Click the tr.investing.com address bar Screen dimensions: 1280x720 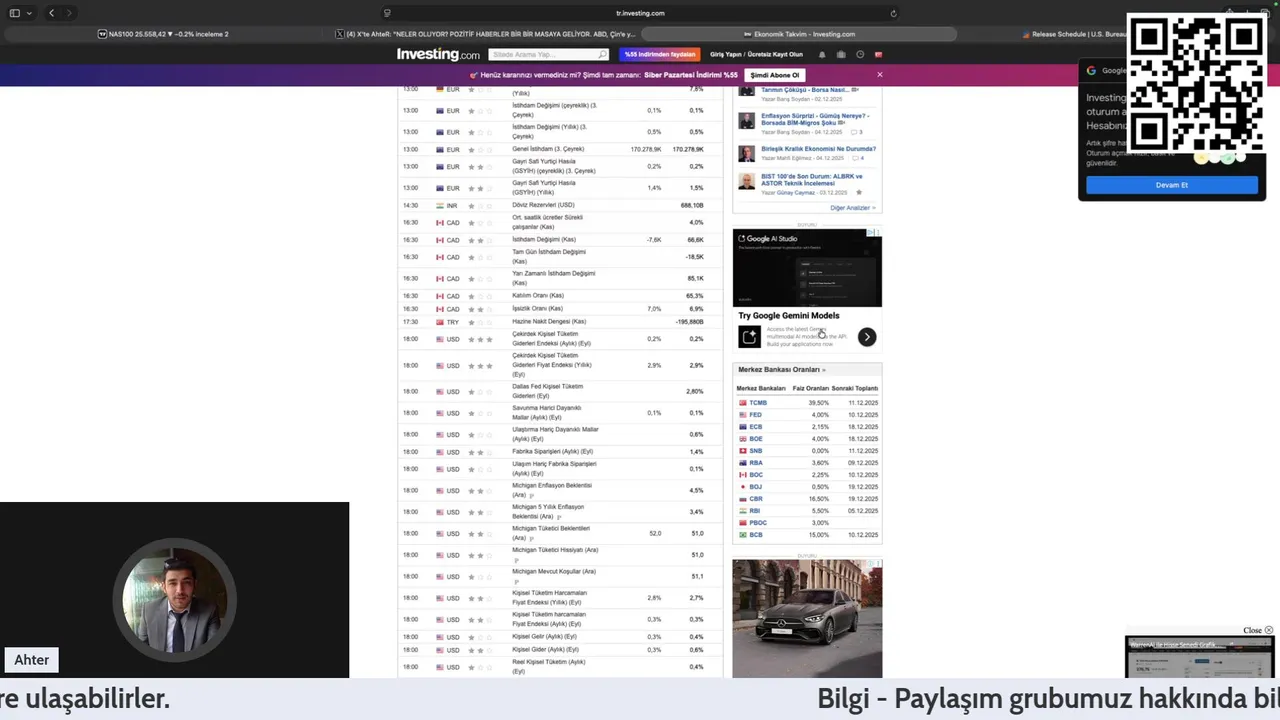tap(640, 13)
